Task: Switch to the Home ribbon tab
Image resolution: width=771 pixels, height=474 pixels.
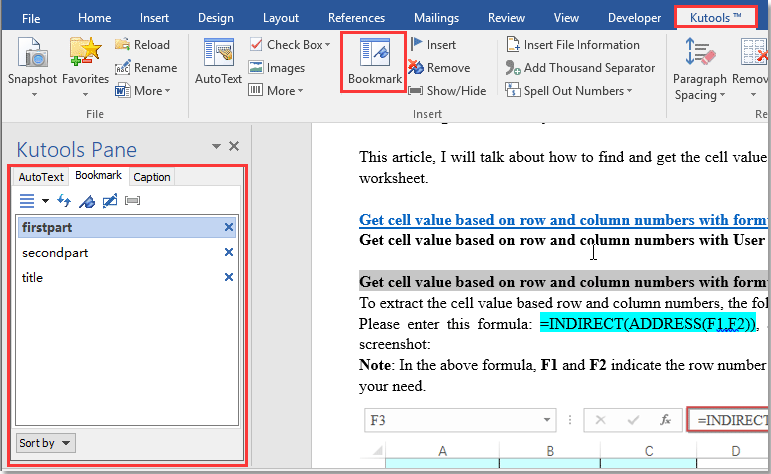Action: tap(94, 18)
